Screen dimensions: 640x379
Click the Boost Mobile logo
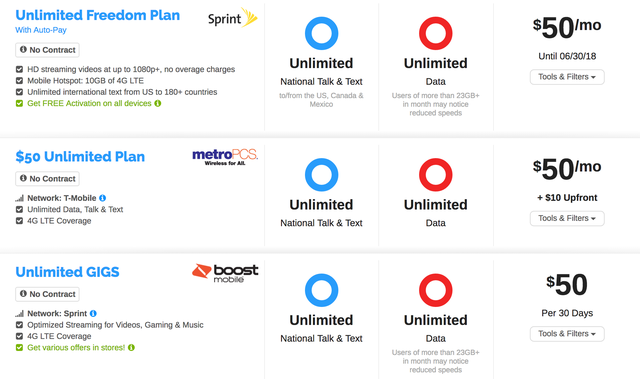(225, 273)
